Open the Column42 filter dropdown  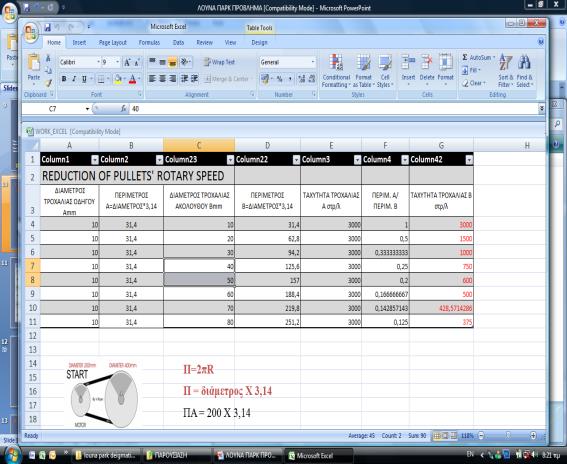click(469, 159)
